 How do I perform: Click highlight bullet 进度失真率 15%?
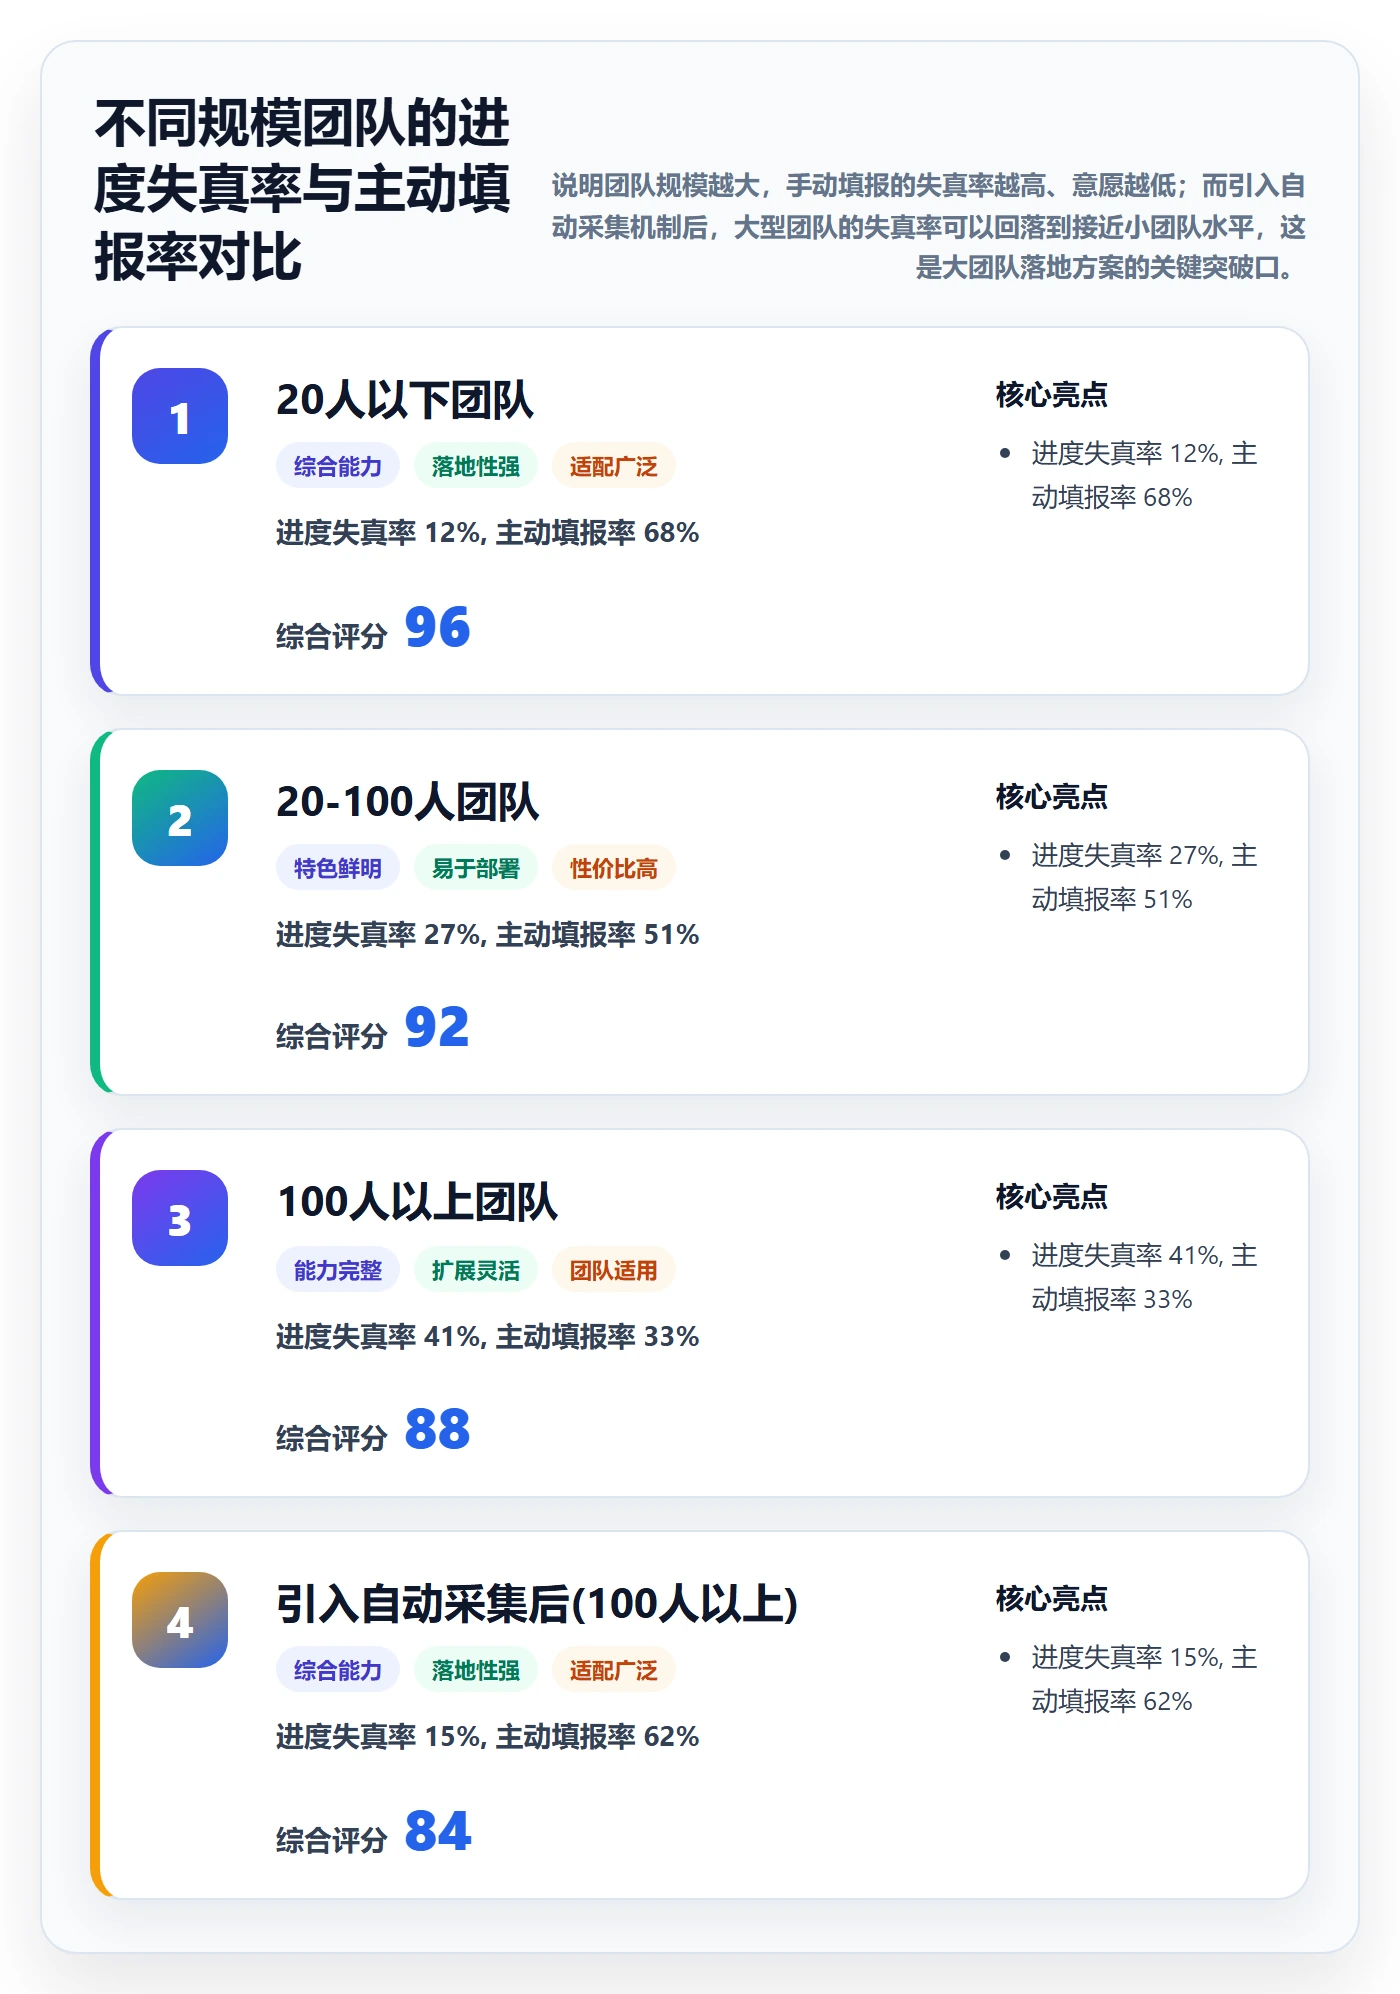[x=1144, y=1679]
